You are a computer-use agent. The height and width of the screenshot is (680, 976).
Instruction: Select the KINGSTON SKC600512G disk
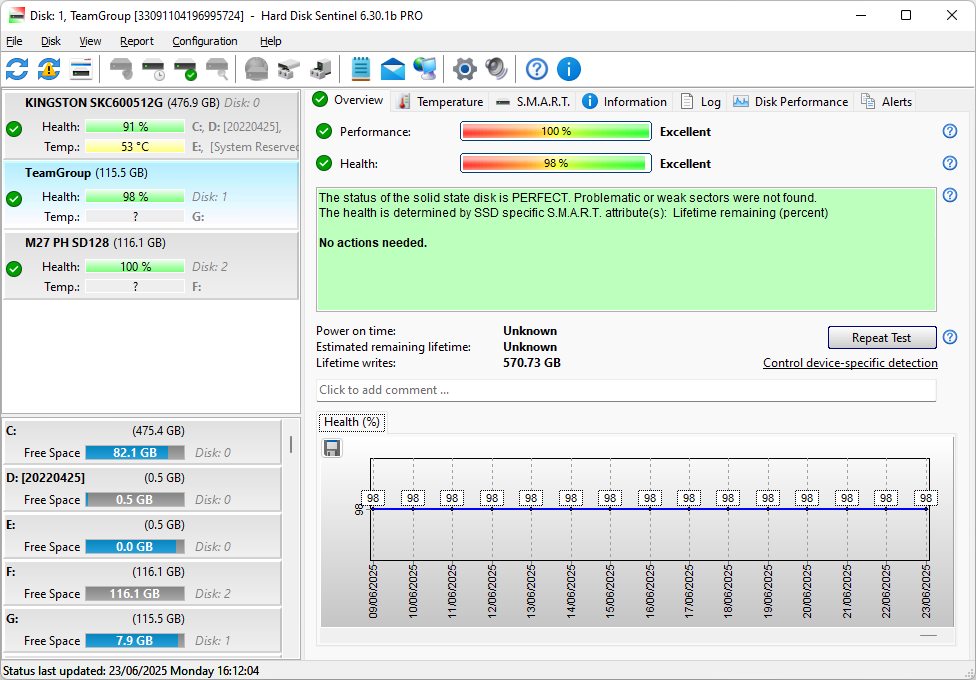click(151, 125)
